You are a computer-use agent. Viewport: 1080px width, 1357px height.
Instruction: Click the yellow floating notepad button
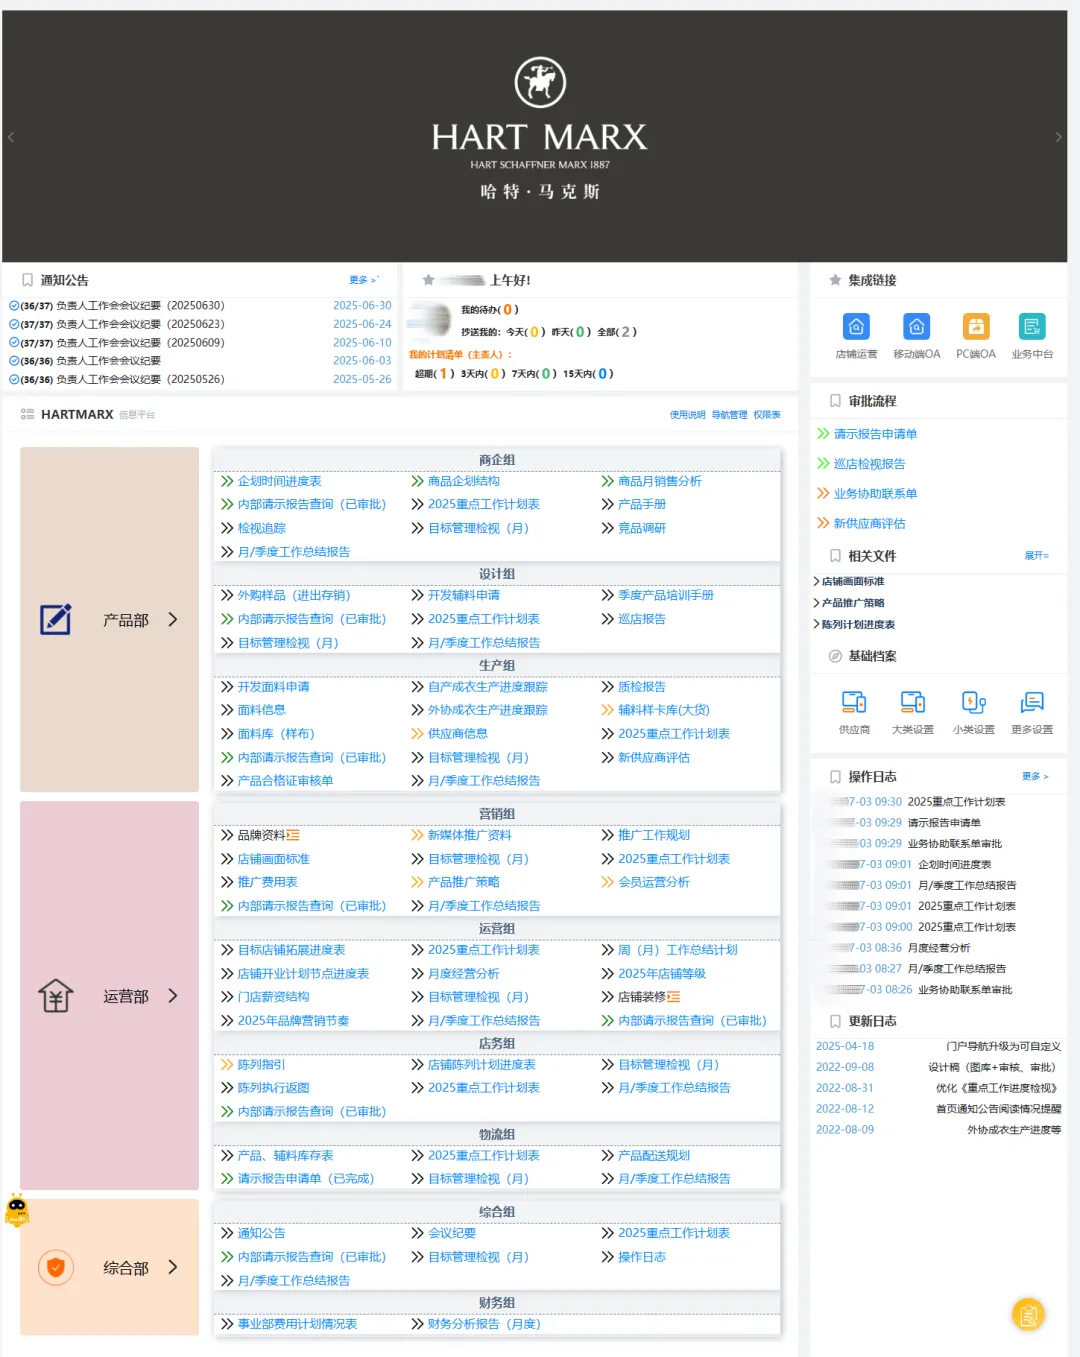click(1028, 1314)
